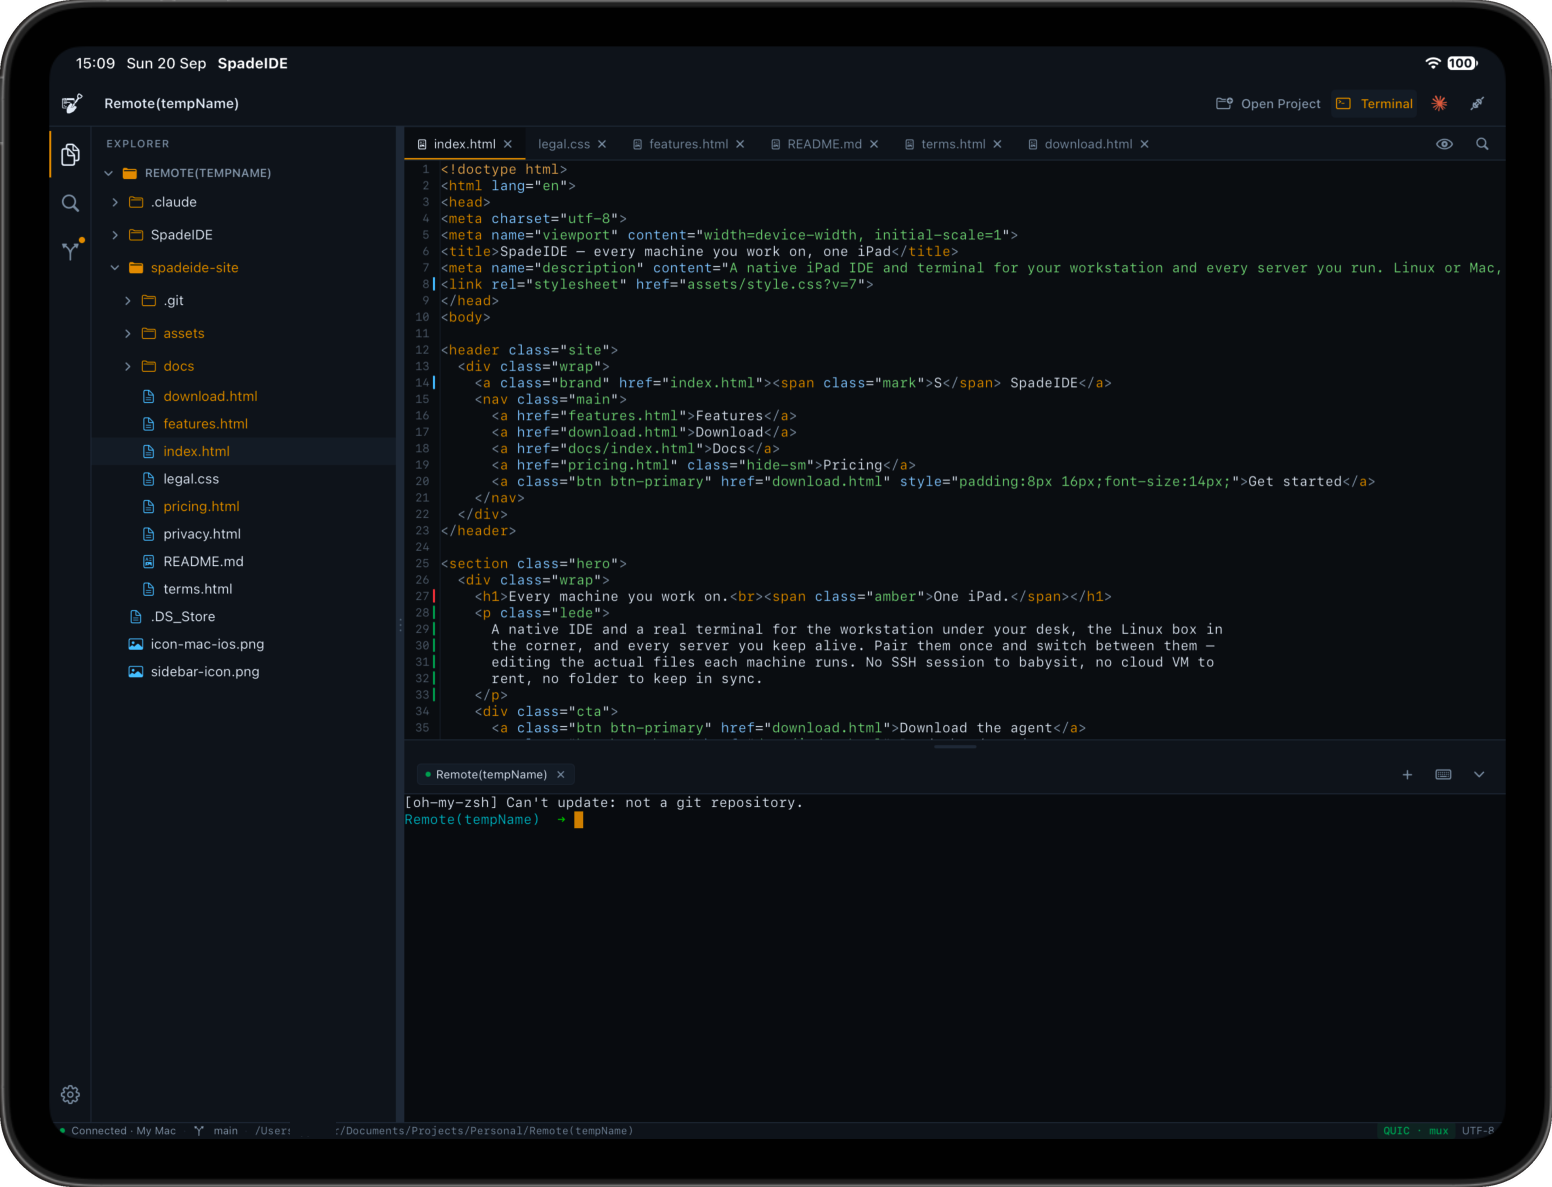Open pricing.html in the explorer

(201, 507)
